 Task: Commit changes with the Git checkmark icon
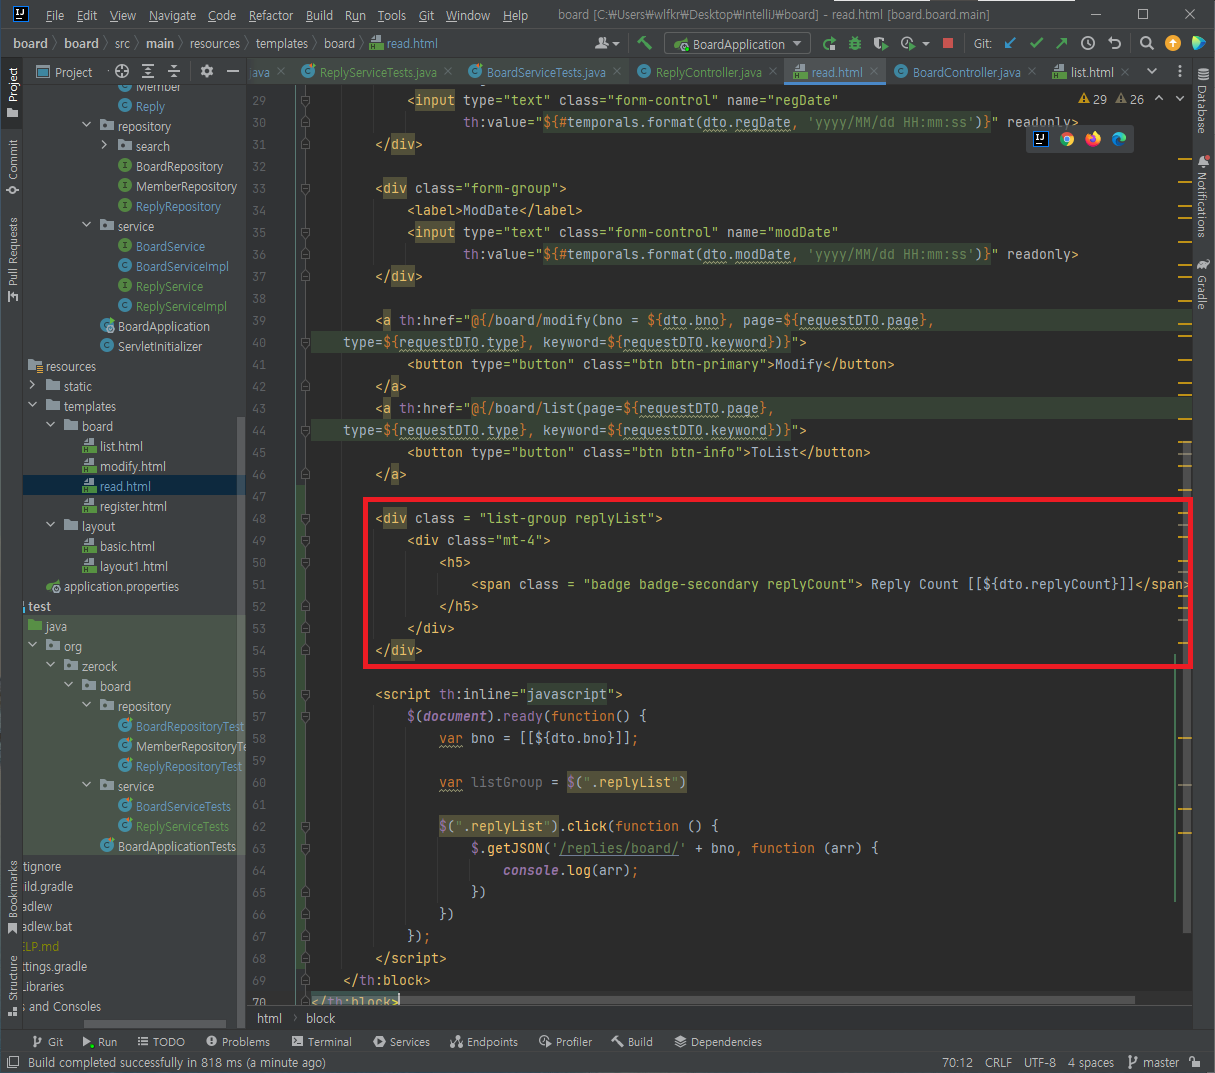click(x=1036, y=43)
